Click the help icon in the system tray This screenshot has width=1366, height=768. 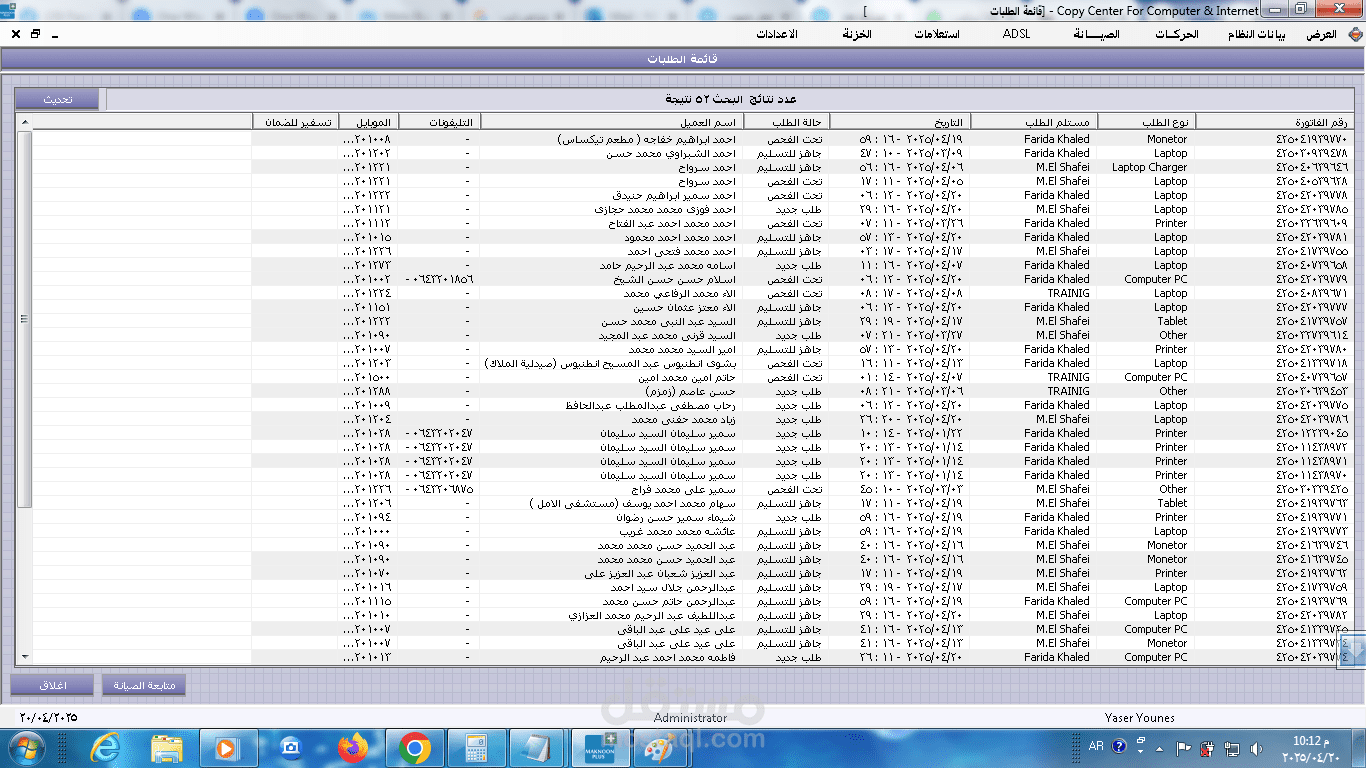click(x=1119, y=746)
